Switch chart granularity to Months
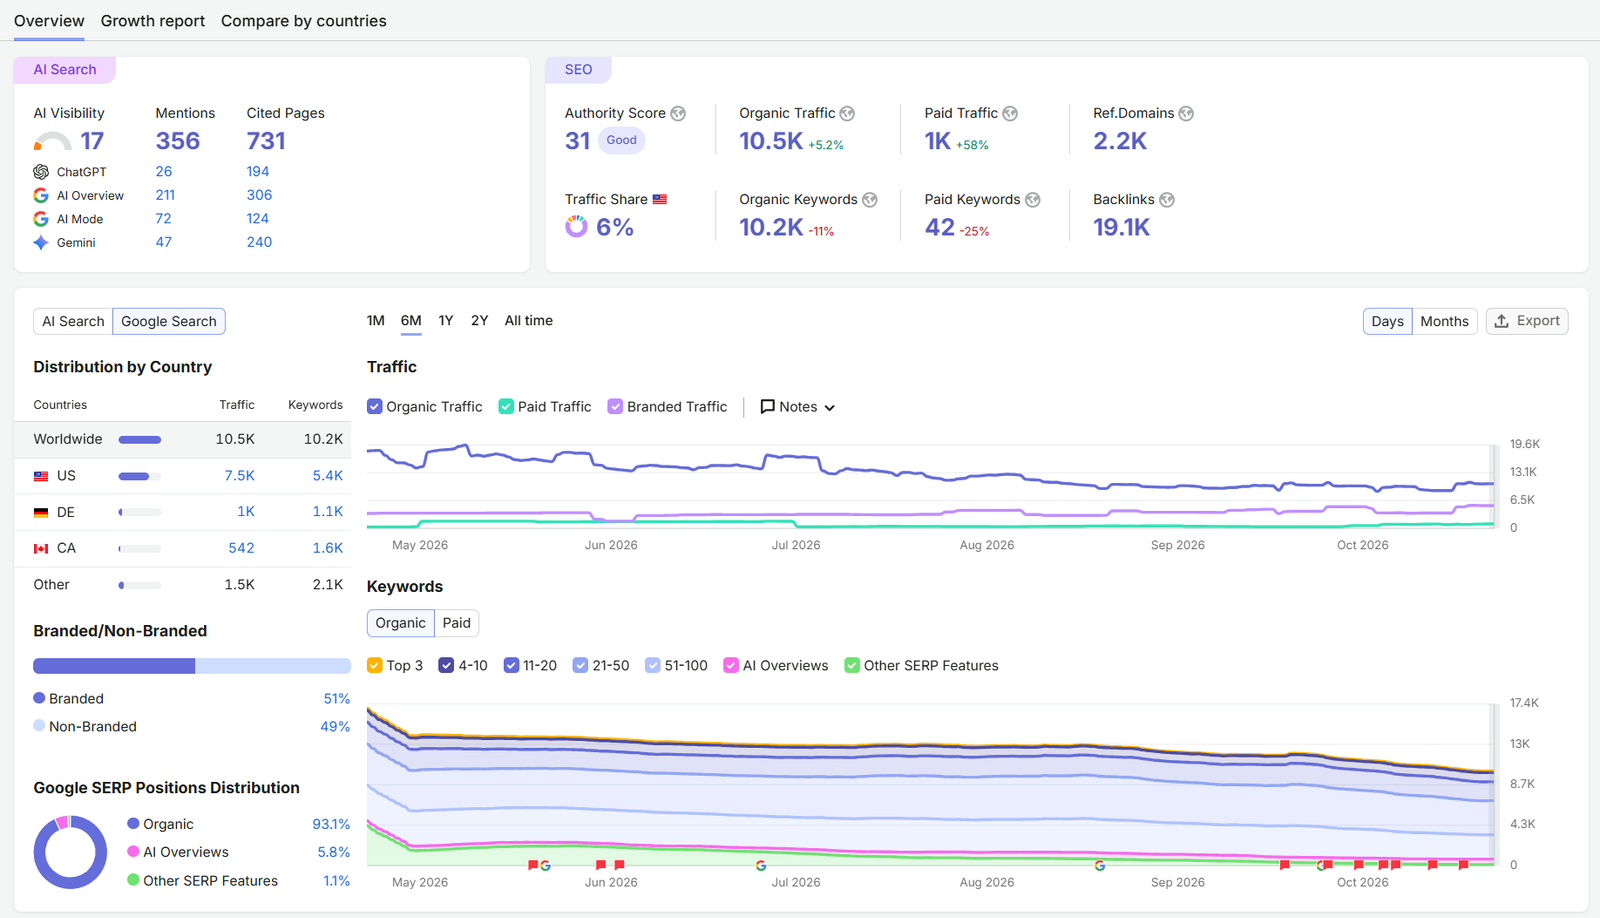This screenshot has height=918, width=1600. point(1444,321)
